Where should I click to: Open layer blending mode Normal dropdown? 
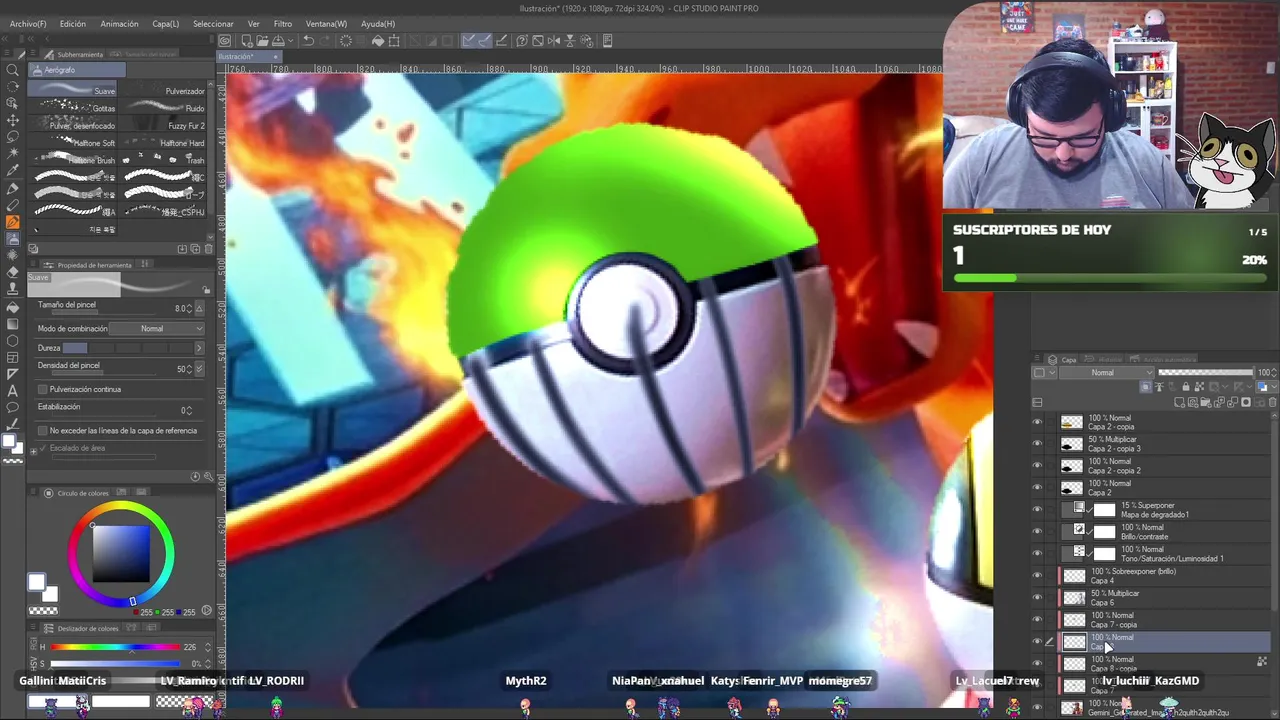coord(1107,373)
